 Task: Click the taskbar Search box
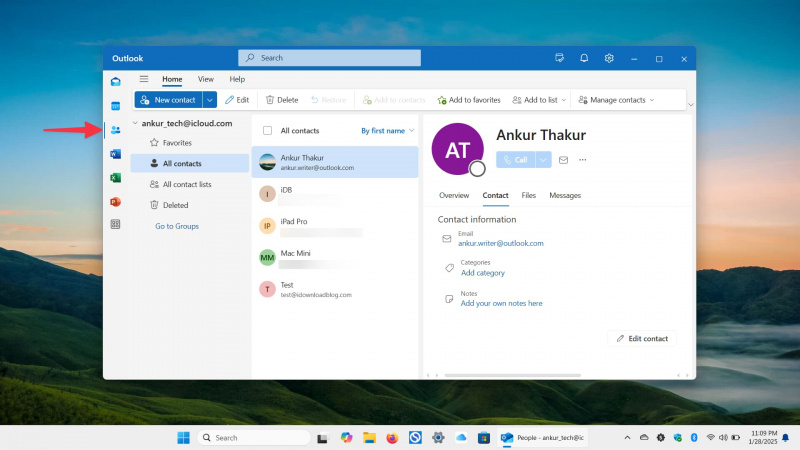pos(254,438)
